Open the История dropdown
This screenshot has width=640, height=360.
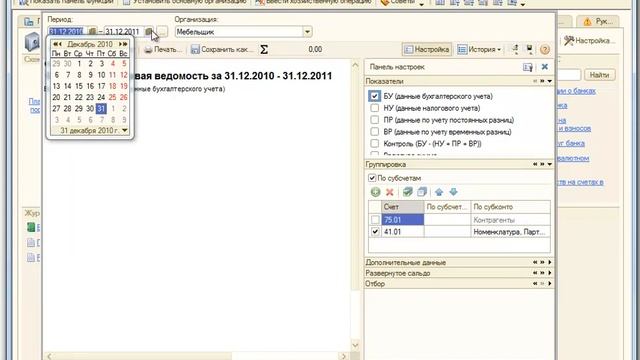[479, 49]
